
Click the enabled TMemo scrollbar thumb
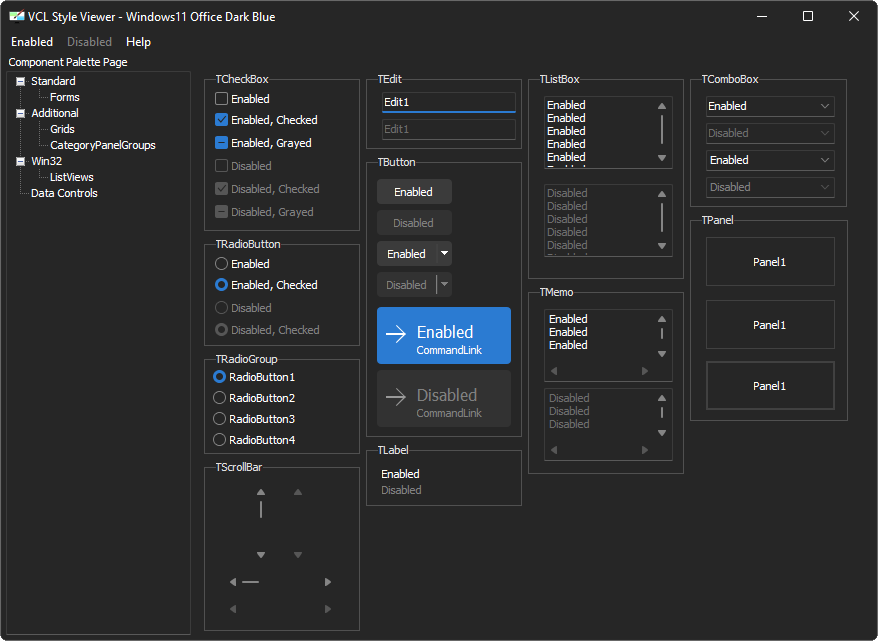coord(662,334)
